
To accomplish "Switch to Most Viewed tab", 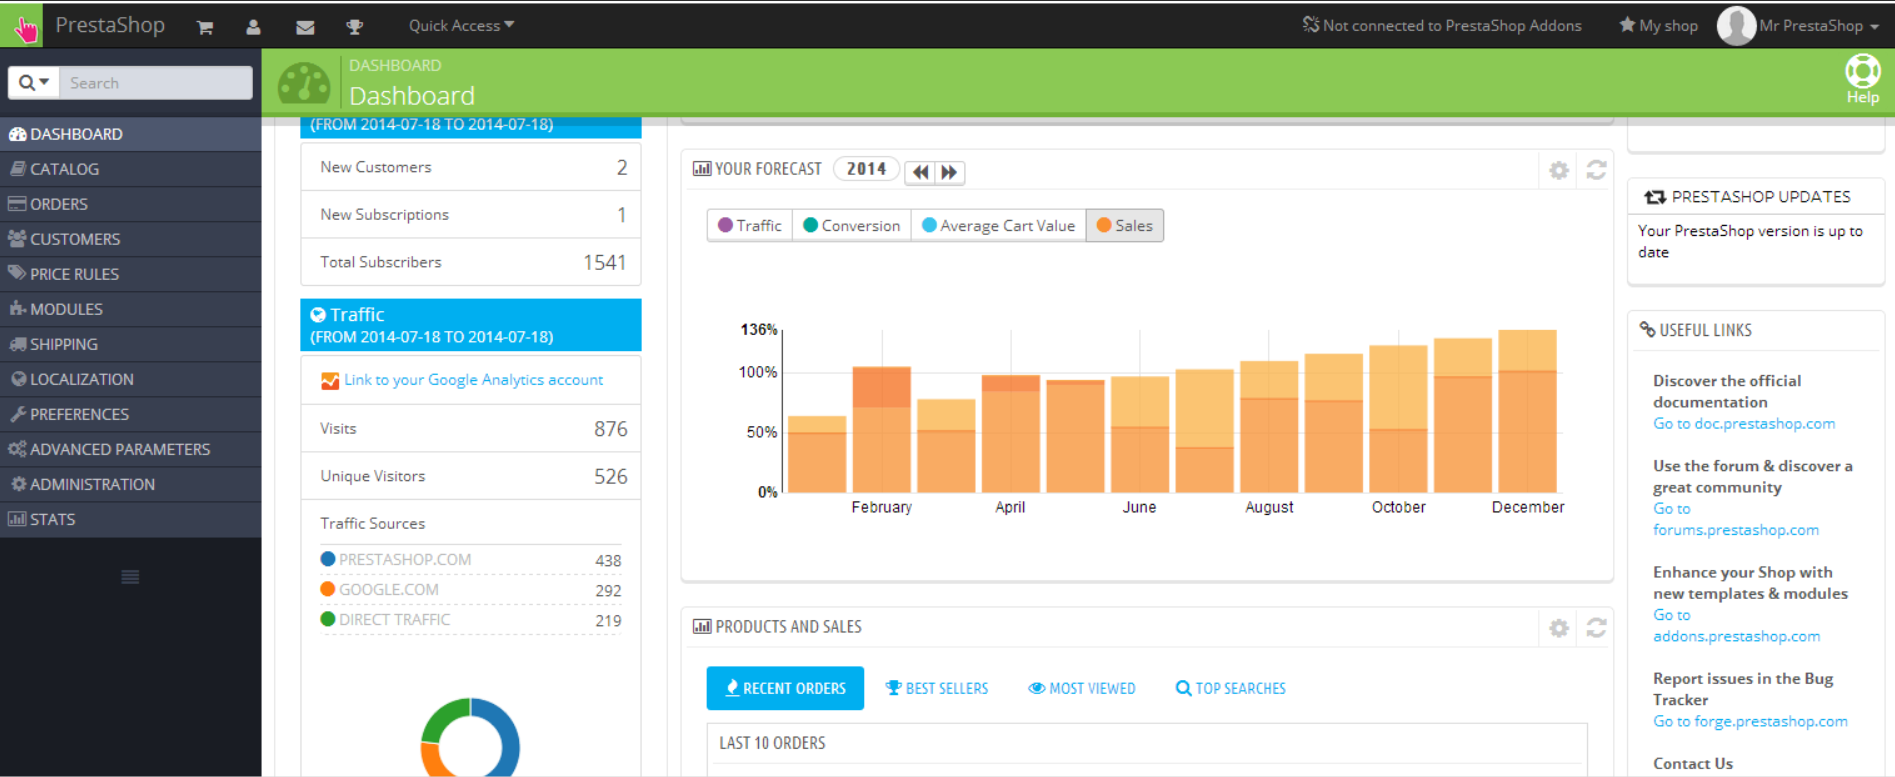I will (1082, 688).
